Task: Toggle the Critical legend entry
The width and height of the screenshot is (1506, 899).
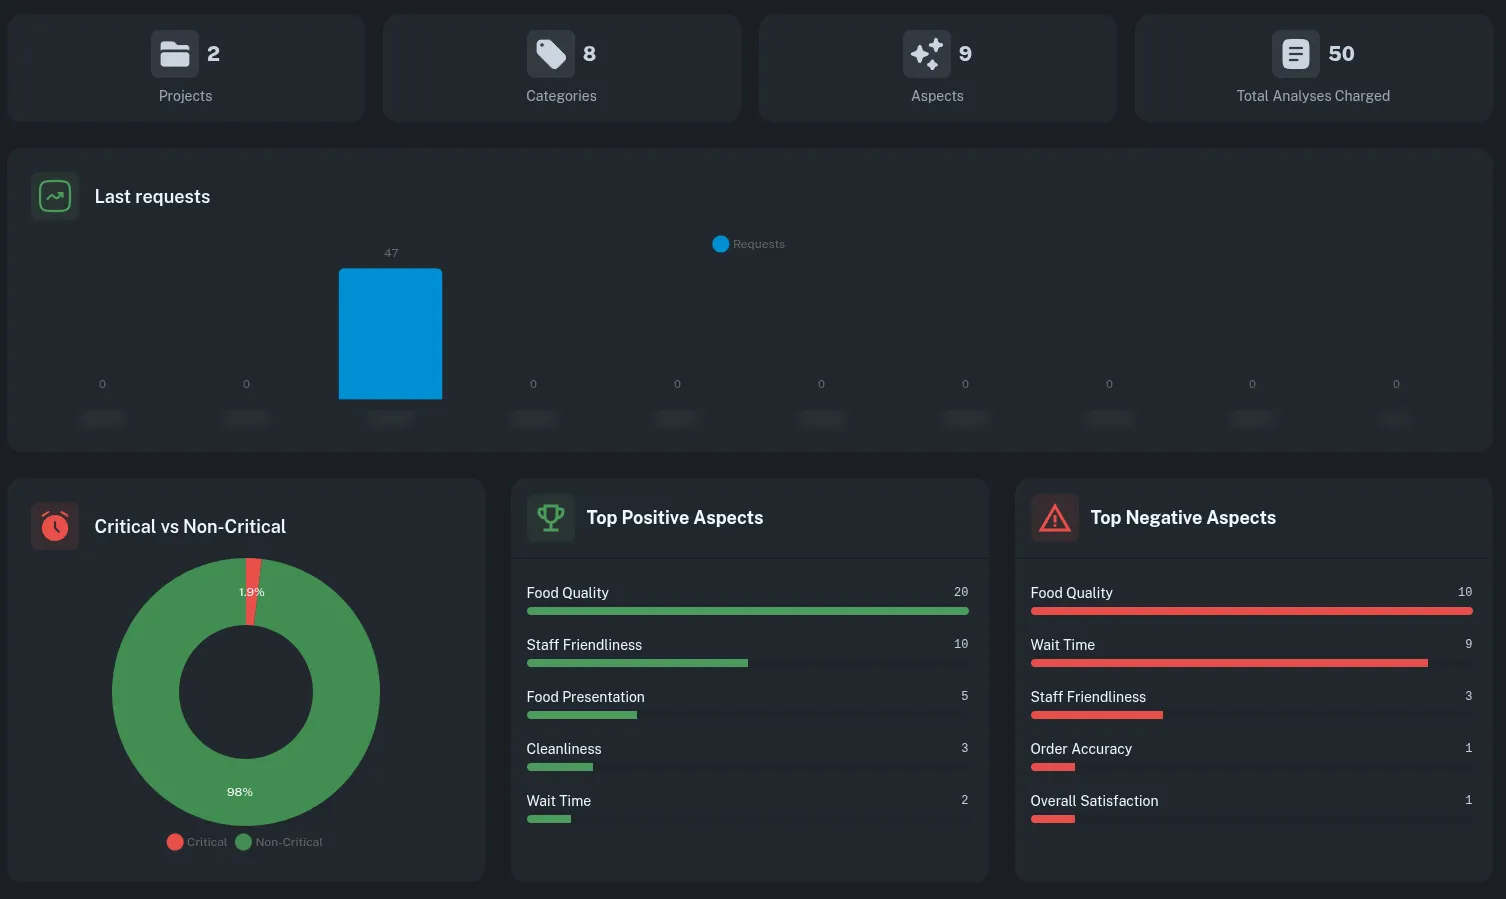Action: (197, 842)
